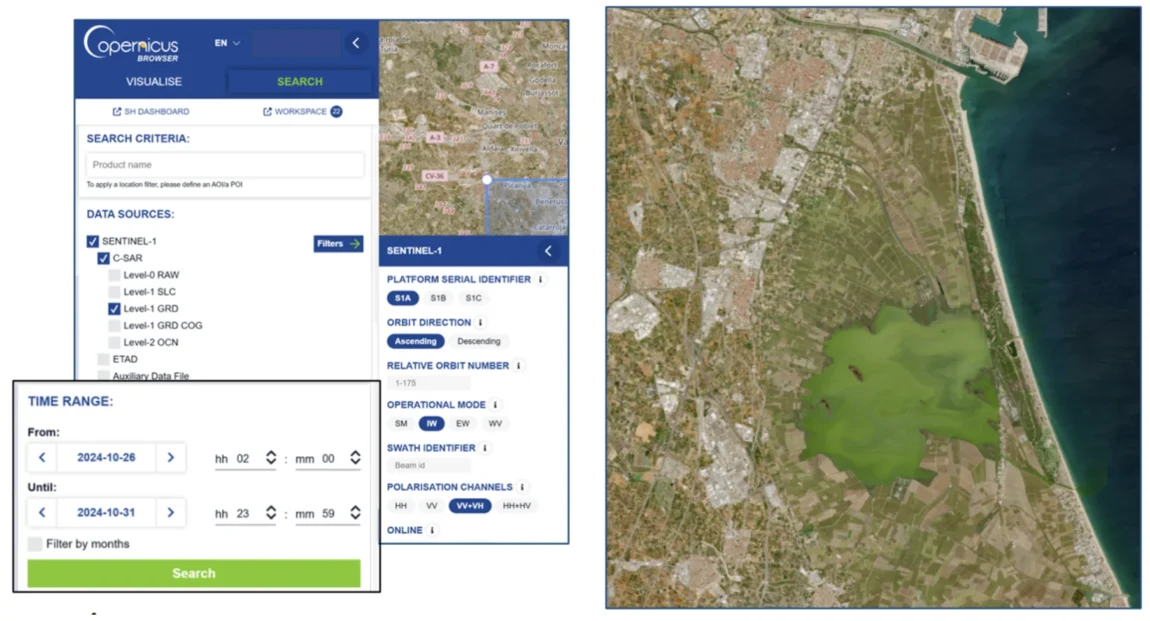The image size is (1150, 621).
Task: Enable the Level-1 GRD COG checkbox
Action: point(114,326)
